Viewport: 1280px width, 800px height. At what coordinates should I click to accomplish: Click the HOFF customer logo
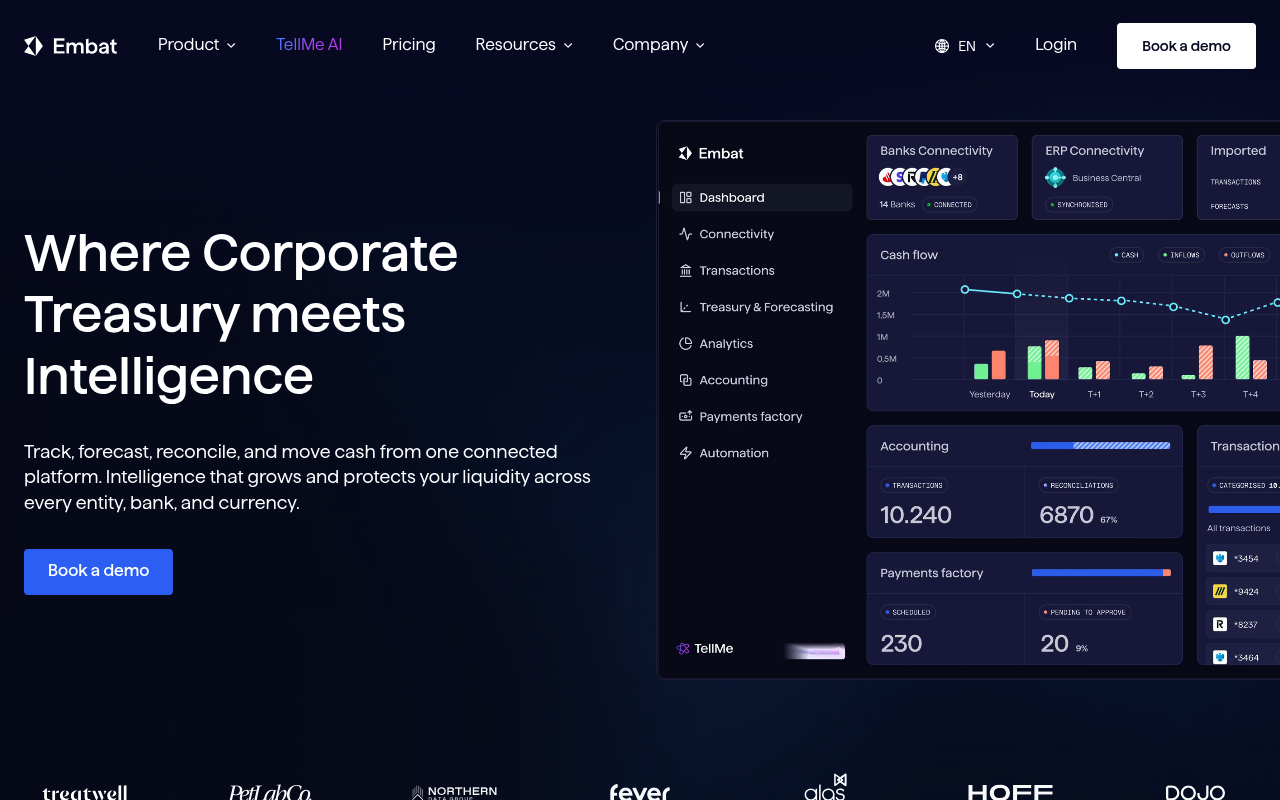pos(1010,792)
